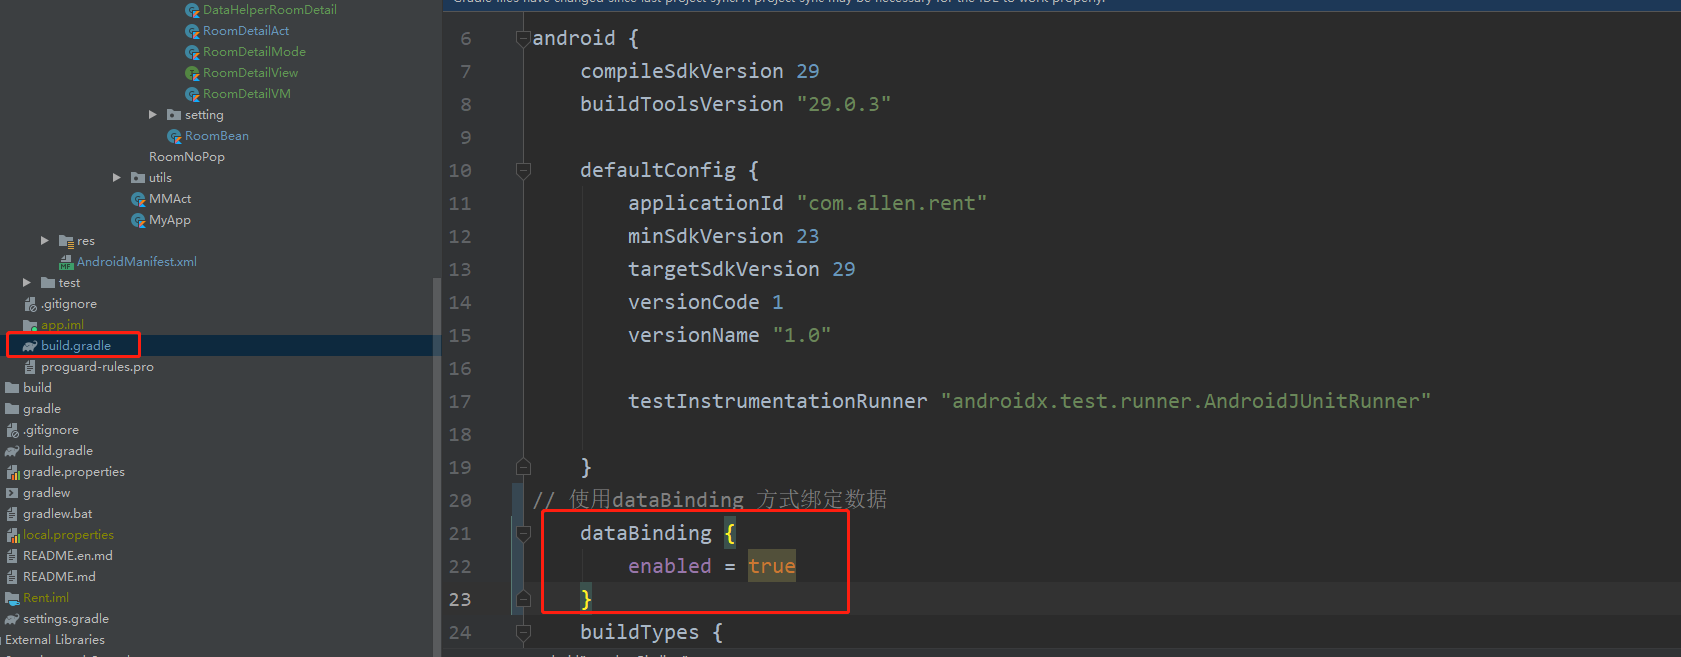Click the testInstrumentationRunner keyword
1681x657 pixels.
tap(778, 402)
